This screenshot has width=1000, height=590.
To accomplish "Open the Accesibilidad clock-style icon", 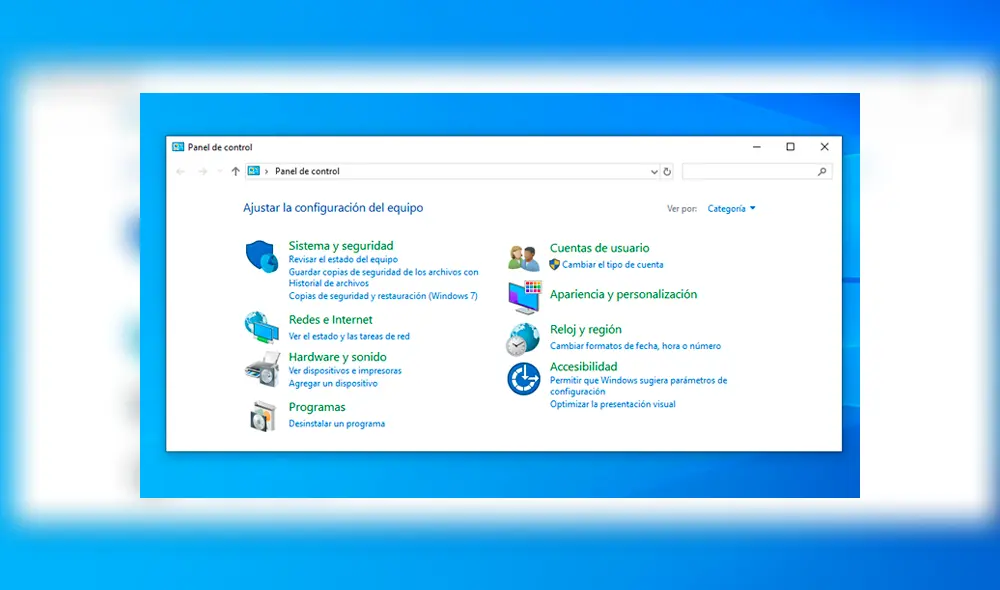I will pos(523,378).
